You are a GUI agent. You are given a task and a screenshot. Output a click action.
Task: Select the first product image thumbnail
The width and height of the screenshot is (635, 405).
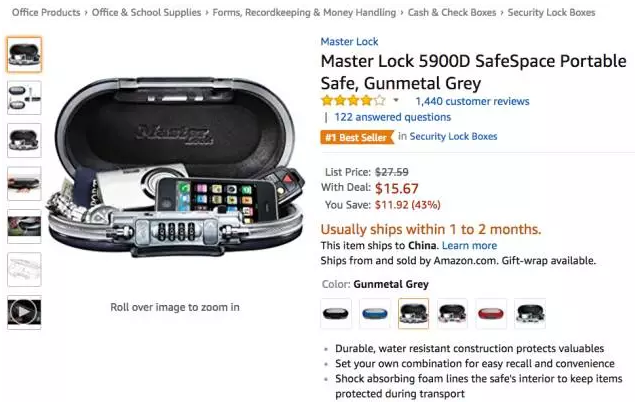pyautogui.click(x=24, y=55)
